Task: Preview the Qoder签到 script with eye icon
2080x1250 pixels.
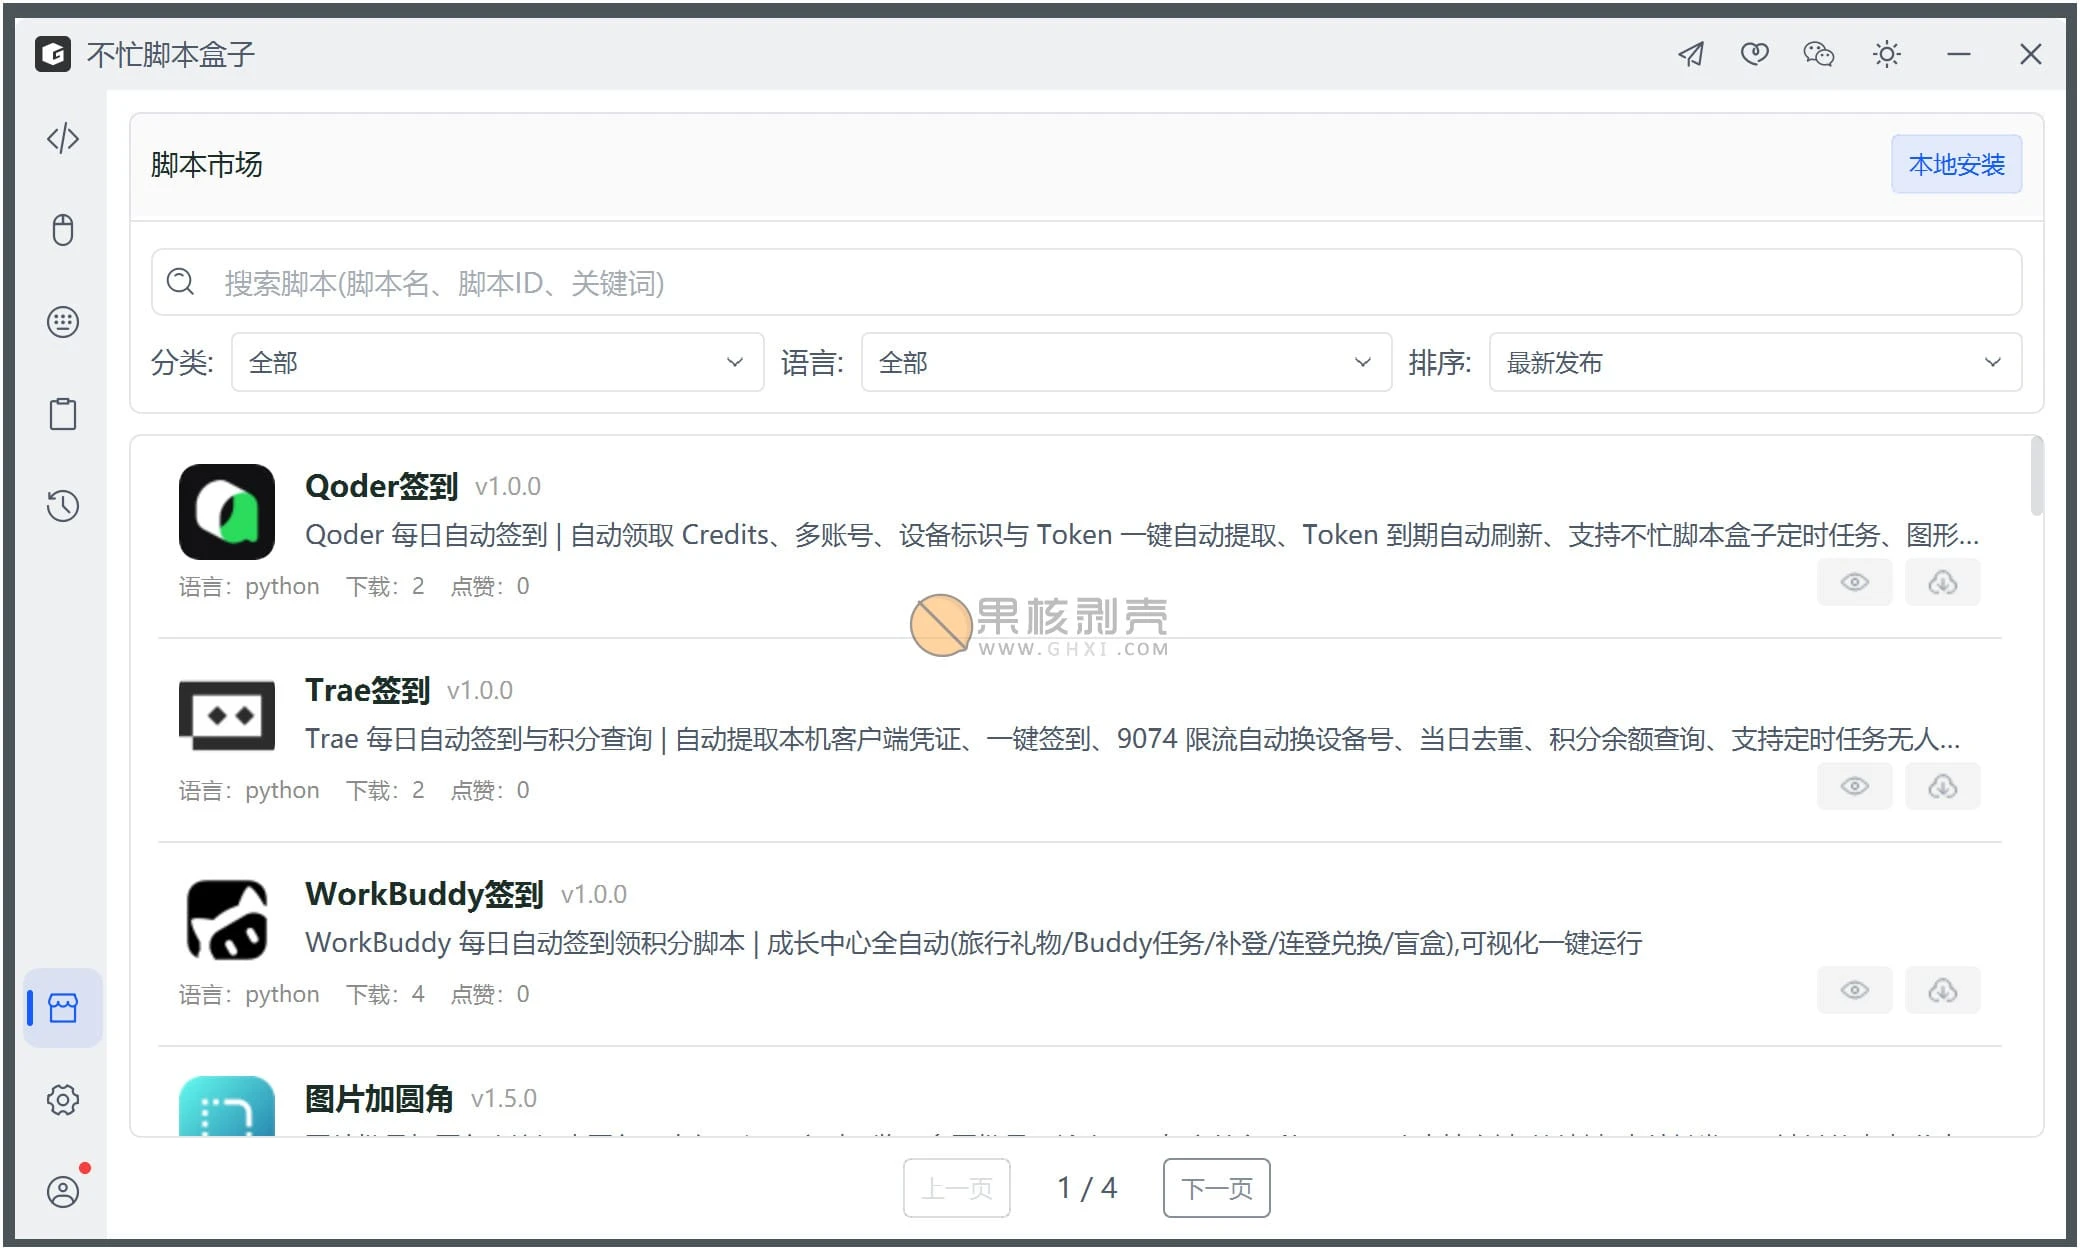Action: [x=1855, y=583]
